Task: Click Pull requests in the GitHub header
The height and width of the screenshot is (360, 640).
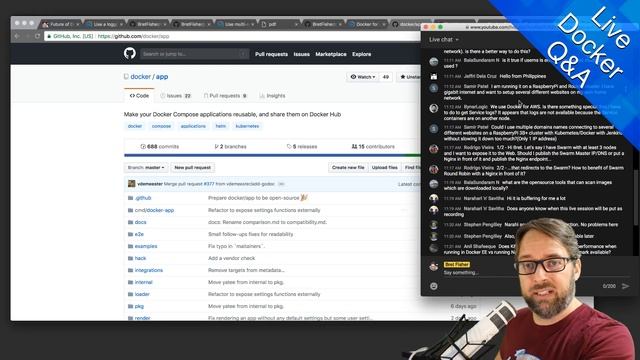Action: pos(271,54)
